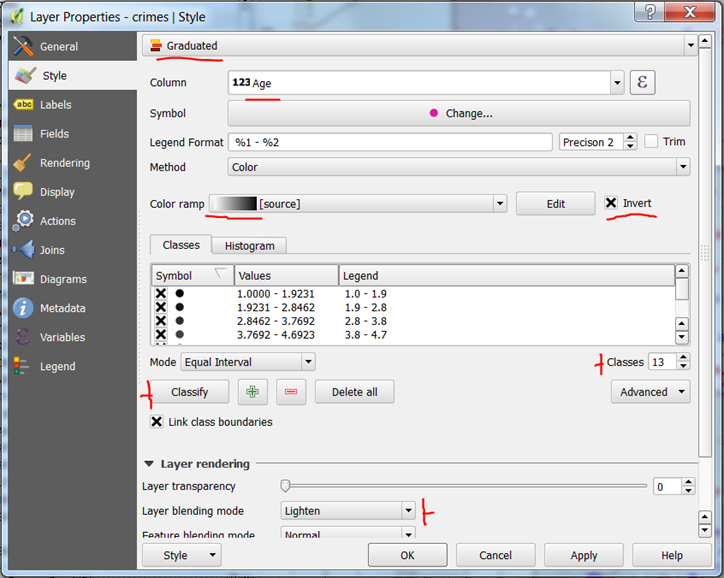Screen dimensions: 724x578
Task: Open the Labels settings in sidebar
Action: pyautogui.click(x=55, y=105)
